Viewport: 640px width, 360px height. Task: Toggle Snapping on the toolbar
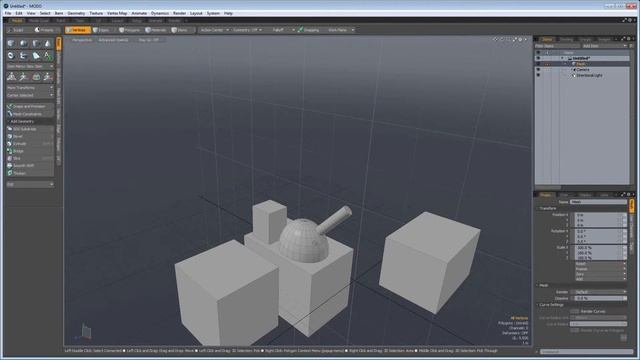click(x=309, y=30)
